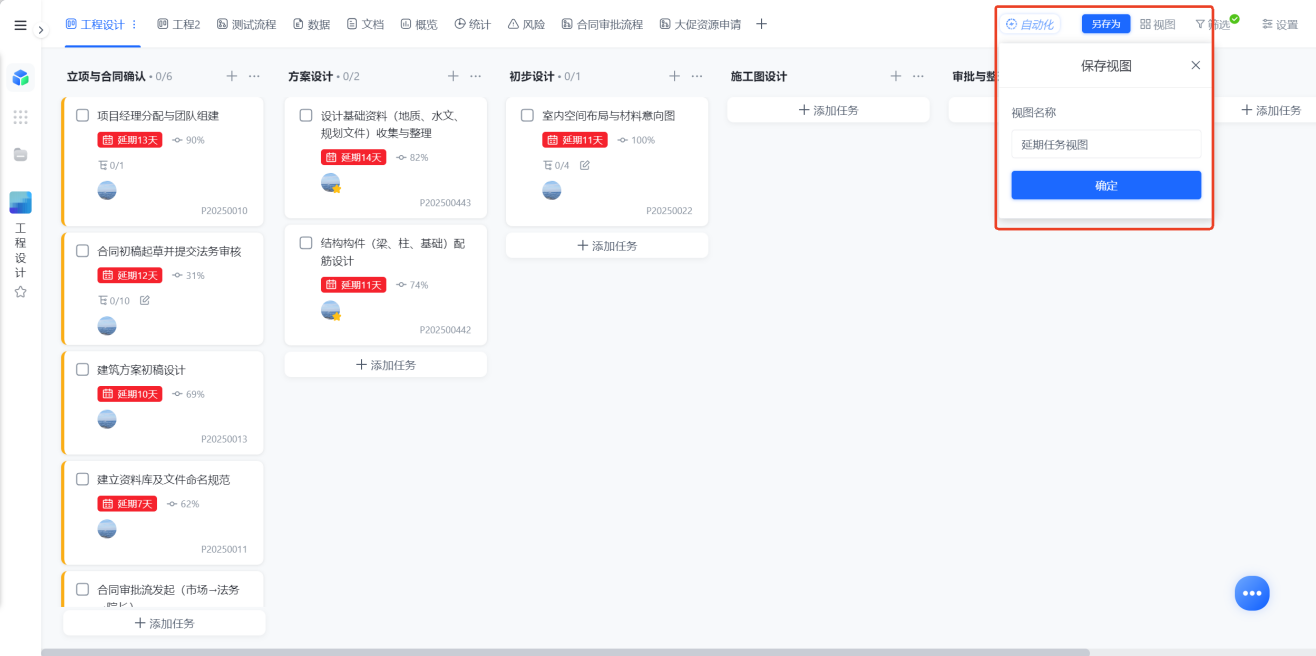The width and height of the screenshot is (1316, 656).
Task: Check the 结构构件配筋设计 task checkbox
Action: (x=306, y=243)
